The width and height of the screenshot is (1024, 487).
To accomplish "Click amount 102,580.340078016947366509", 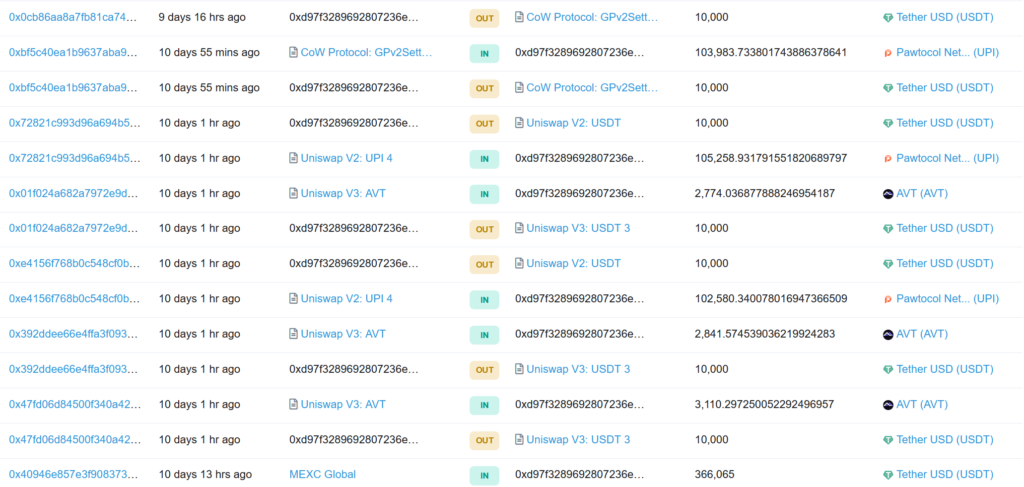I will coord(772,300).
